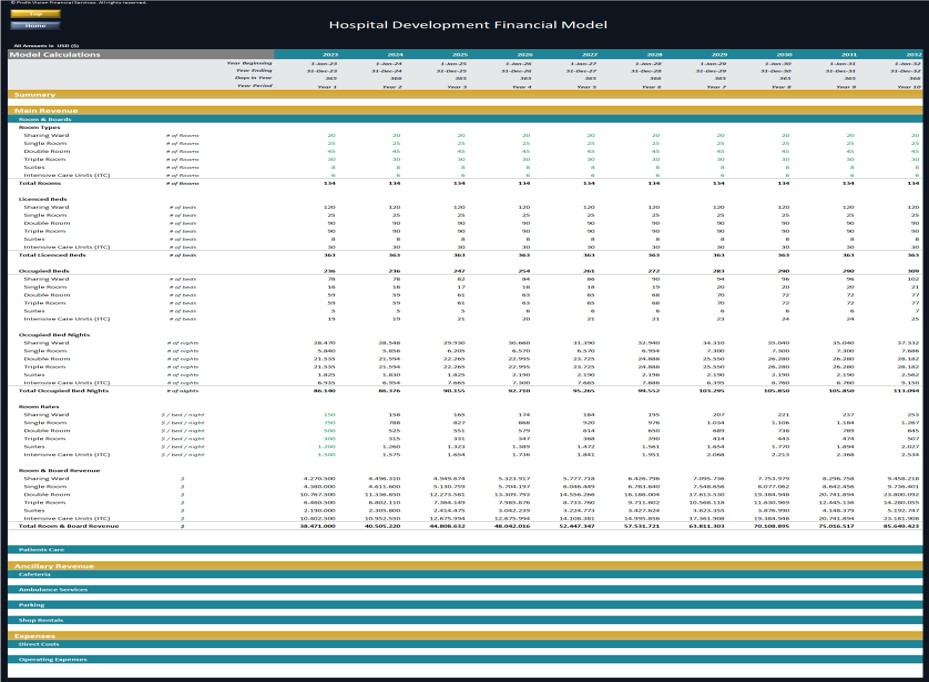Click the Sharing Ward room rate for 2023
Screen dimensions: 929x682
[x=330, y=414]
